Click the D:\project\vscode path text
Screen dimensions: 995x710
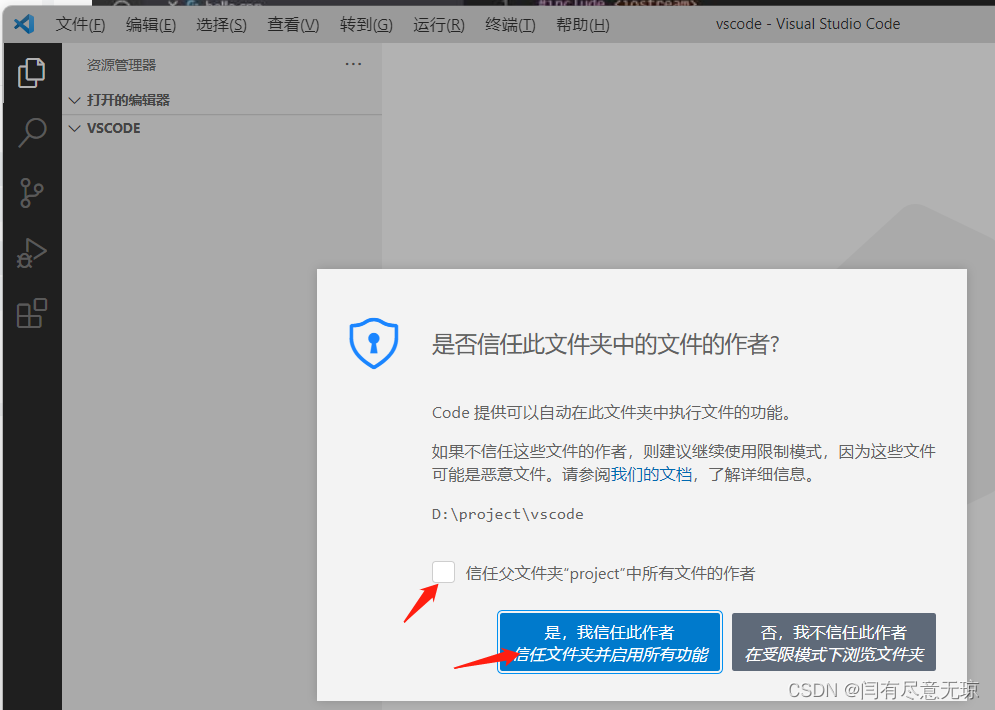point(508,515)
